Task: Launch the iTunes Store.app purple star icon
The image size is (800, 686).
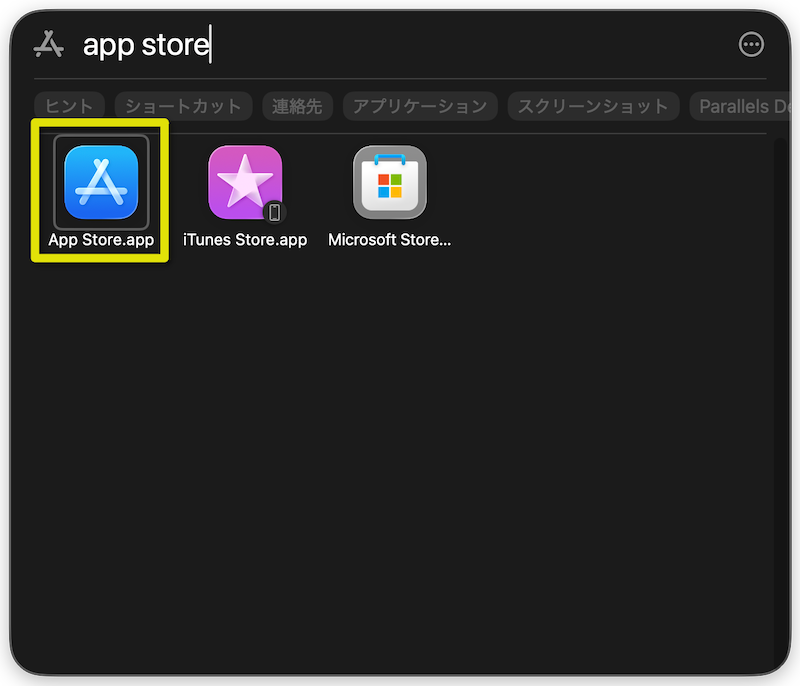Action: point(245,183)
